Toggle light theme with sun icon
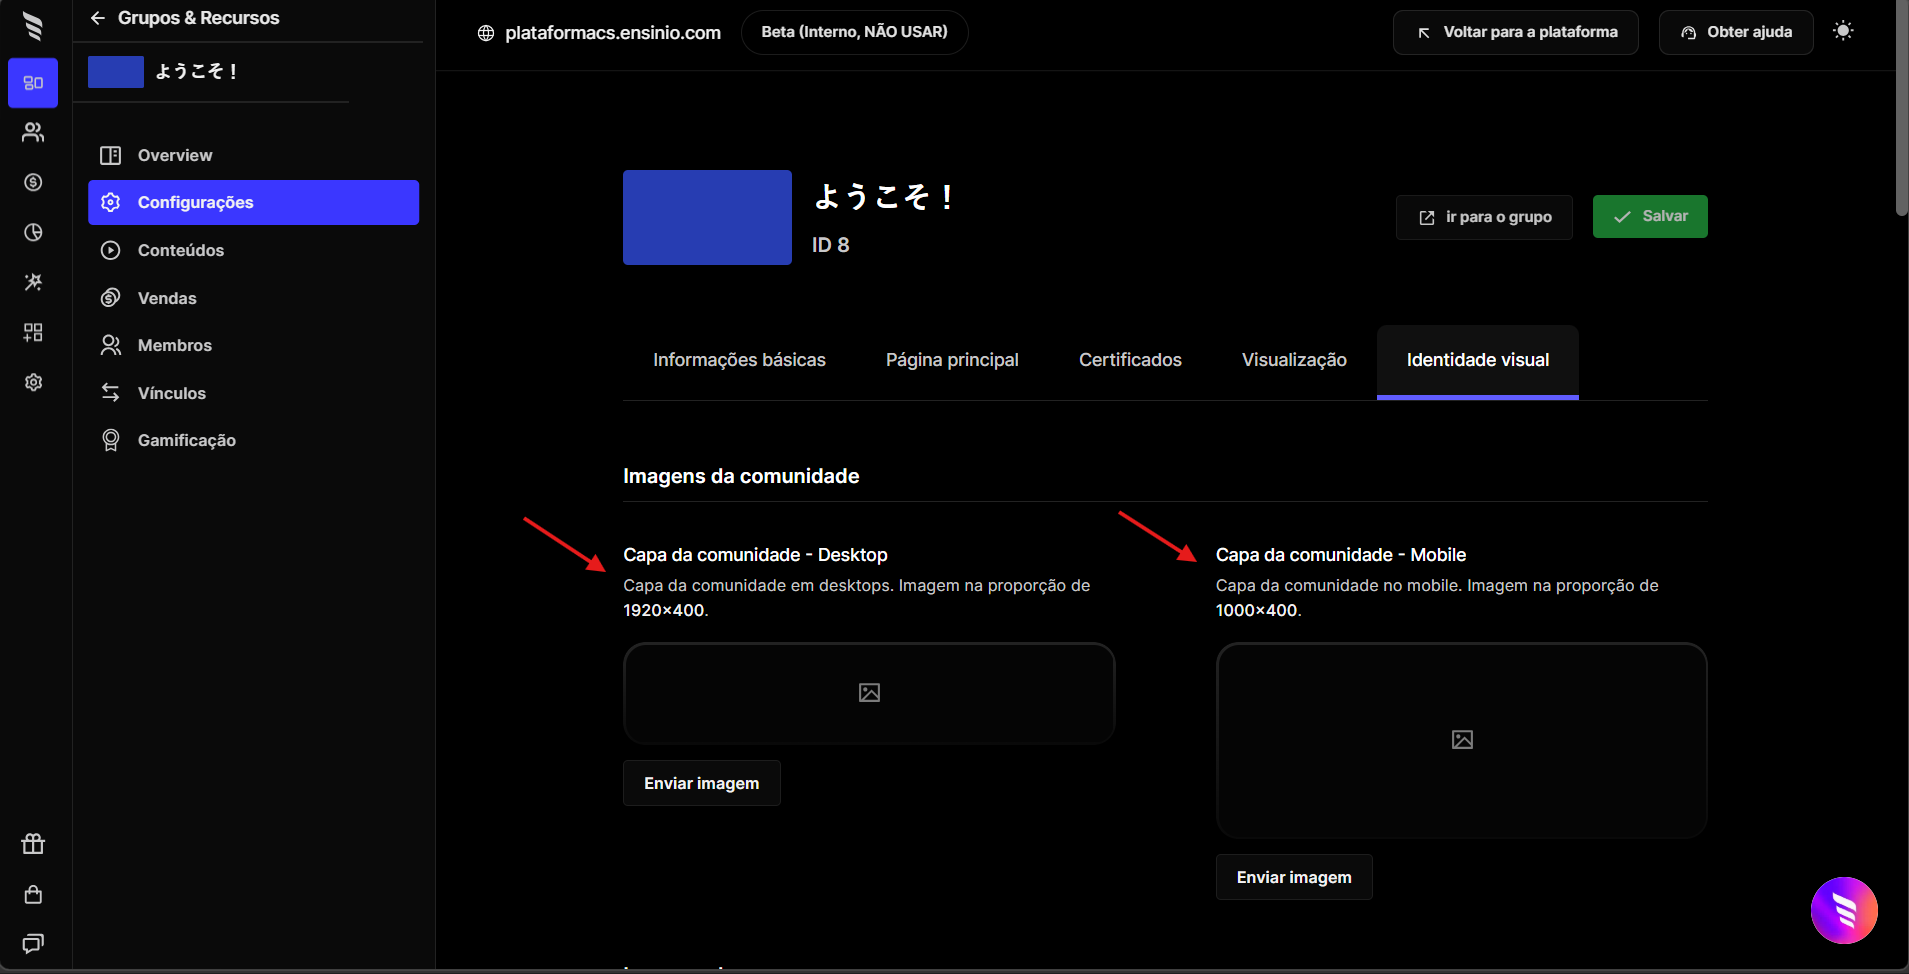Viewport: 1909px width, 974px height. coord(1843,31)
